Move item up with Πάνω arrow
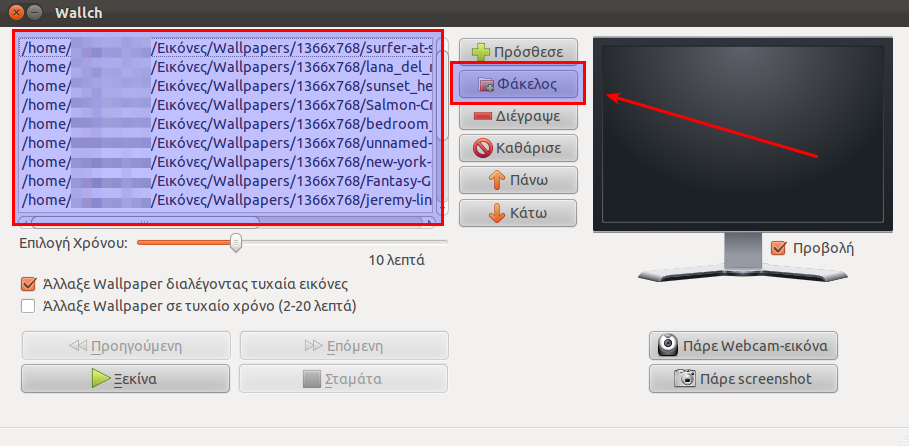 497,180
